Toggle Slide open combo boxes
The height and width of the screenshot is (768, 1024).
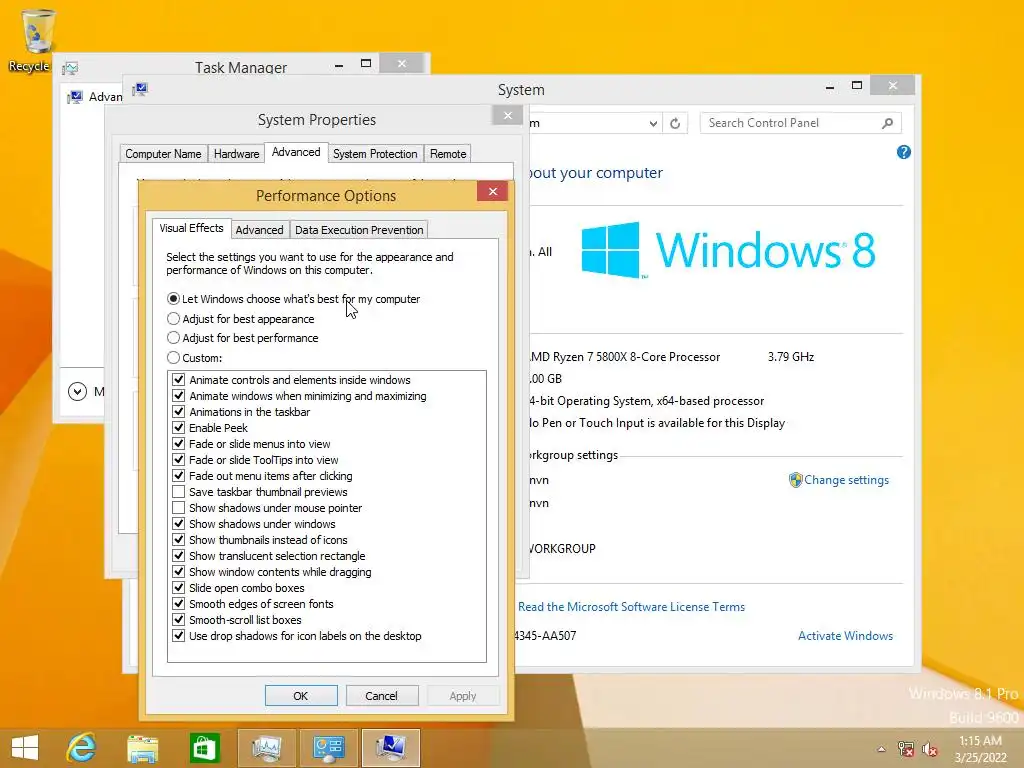[178, 588]
